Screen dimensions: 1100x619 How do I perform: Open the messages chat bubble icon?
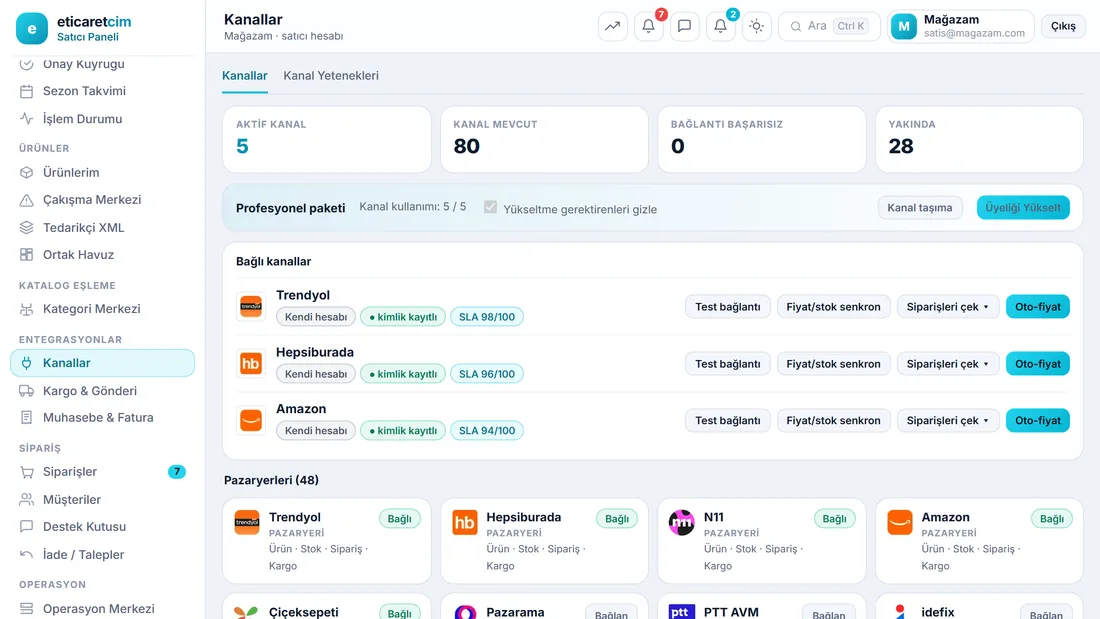coord(685,26)
